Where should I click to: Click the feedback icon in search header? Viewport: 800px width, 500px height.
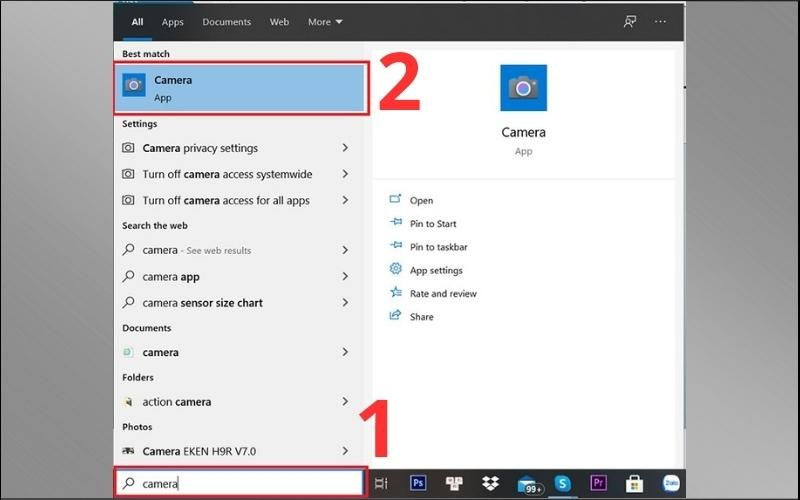[629, 21]
